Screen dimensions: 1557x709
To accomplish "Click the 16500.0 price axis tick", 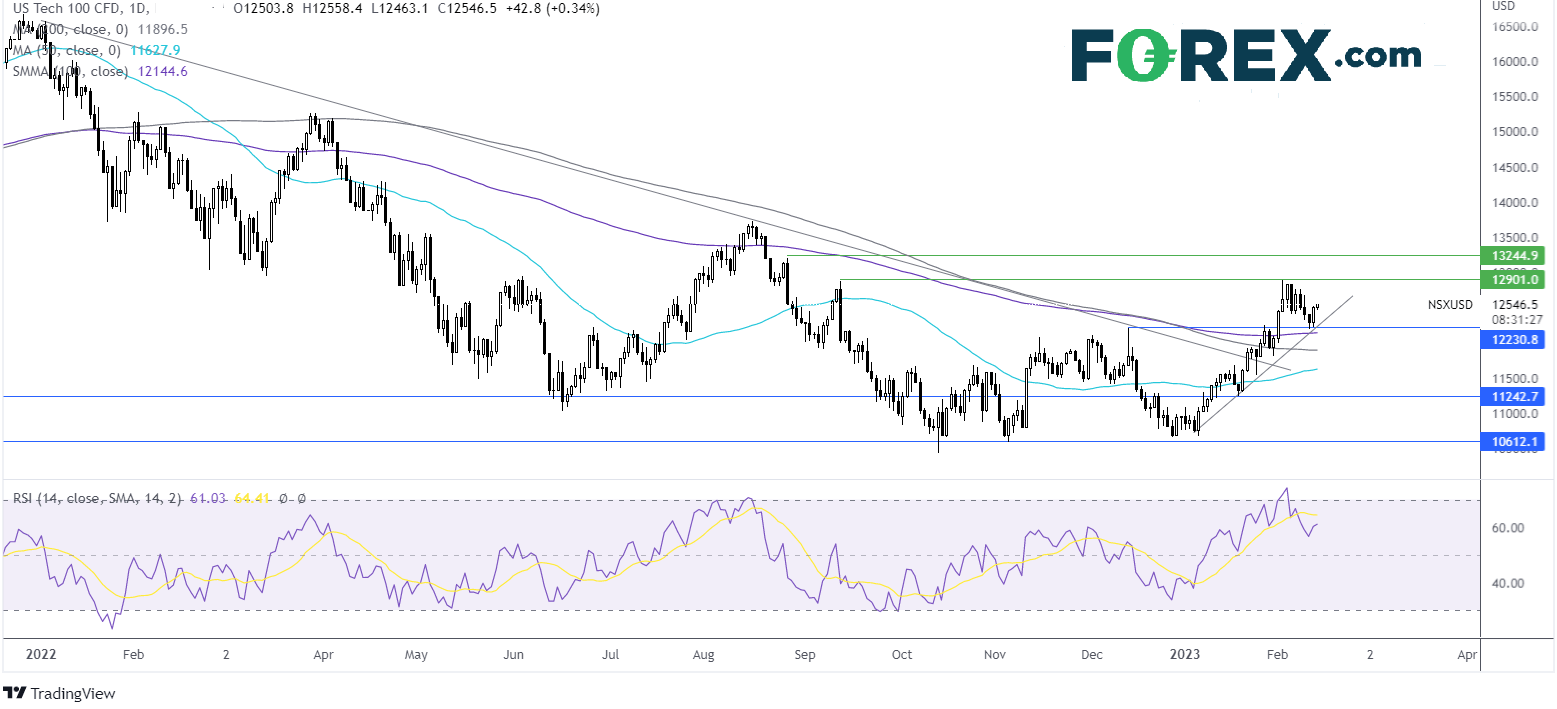I will (x=1514, y=27).
